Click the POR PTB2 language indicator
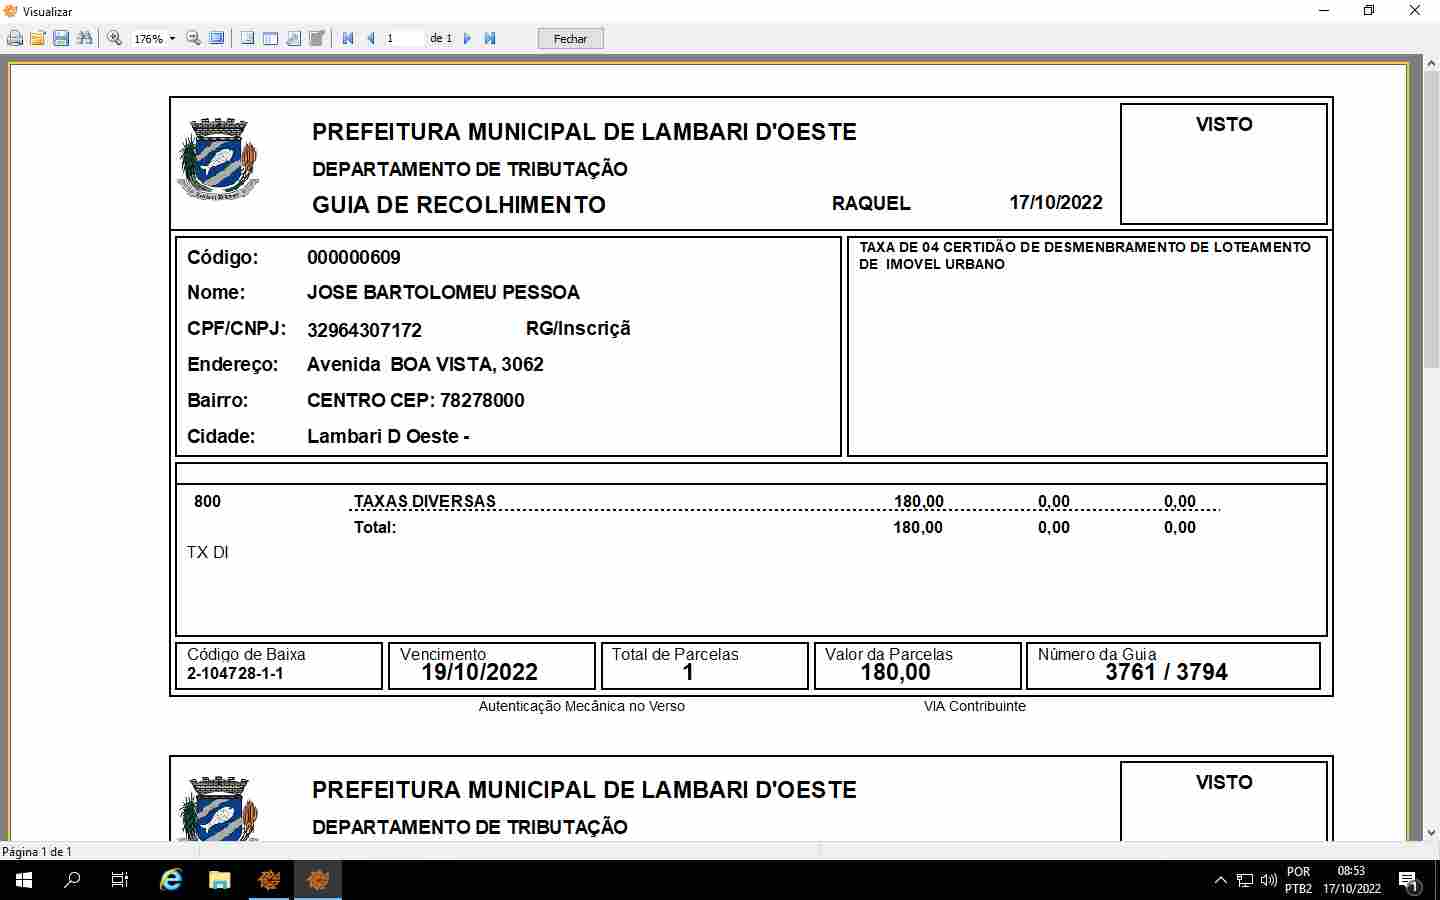Screen dimensions: 1440x900 (x=1298, y=880)
